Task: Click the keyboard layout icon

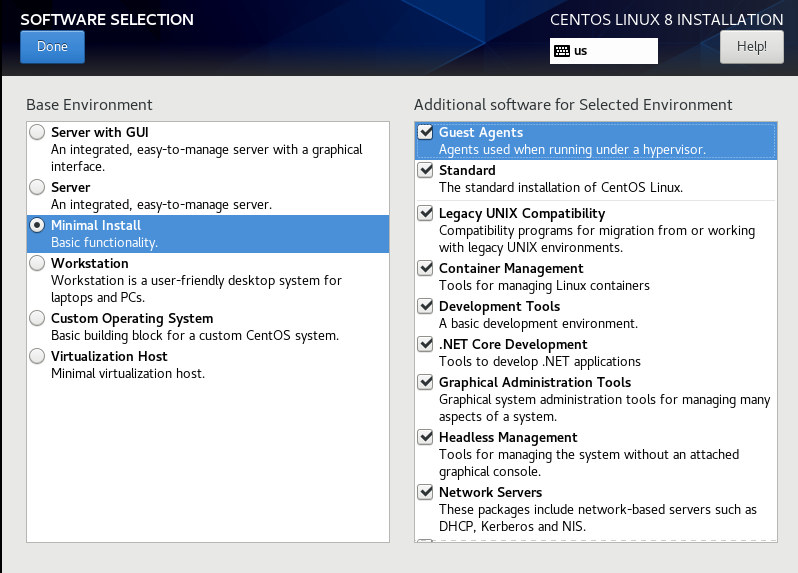Action: (x=562, y=51)
